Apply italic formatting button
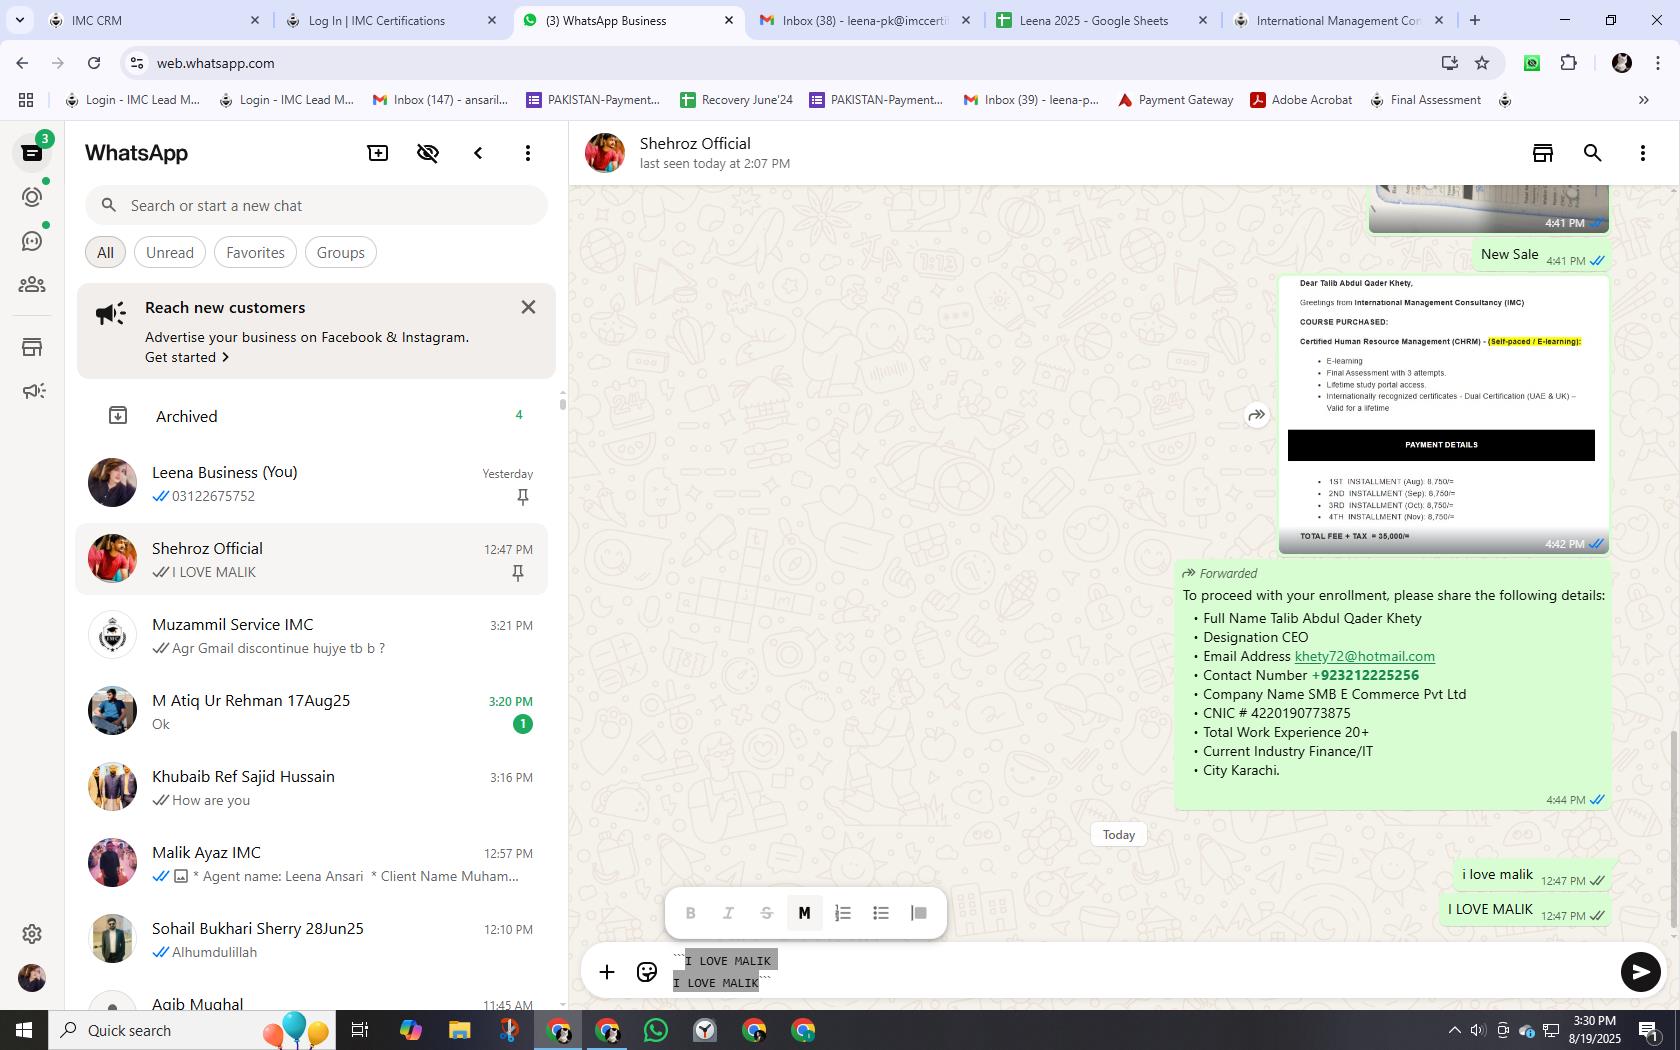Viewport: 1680px width, 1050px height. [x=728, y=913]
